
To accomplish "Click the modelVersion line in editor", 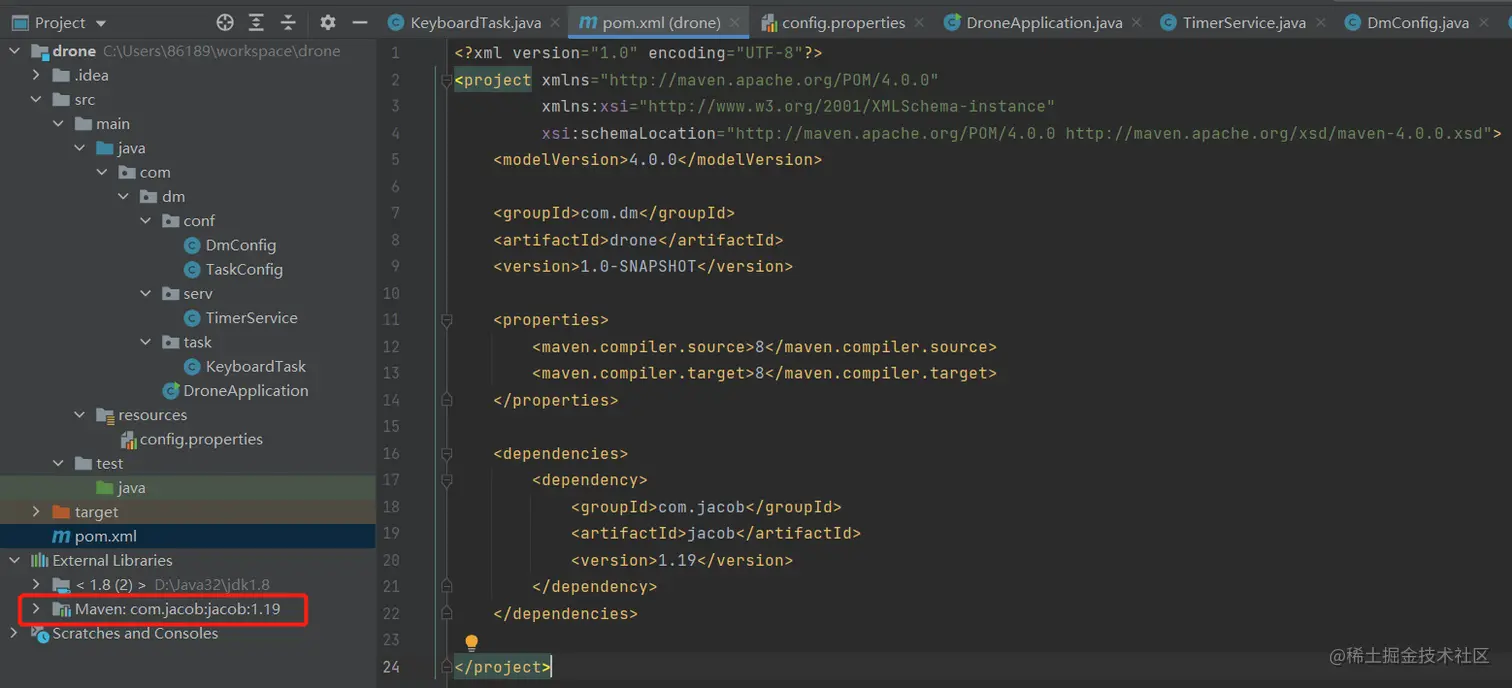I will click(x=657, y=160).
